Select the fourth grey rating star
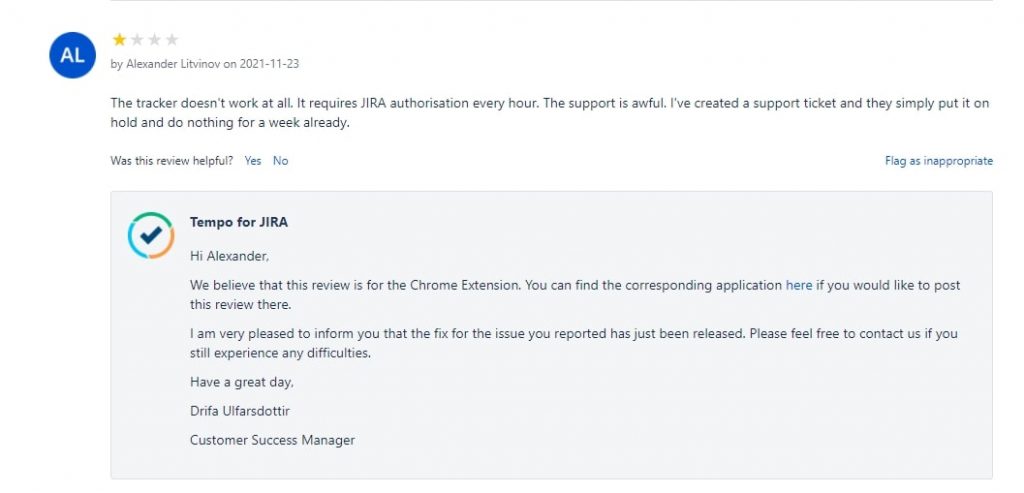The height and width of the screenshot is (493, 1024). point(172,40)
